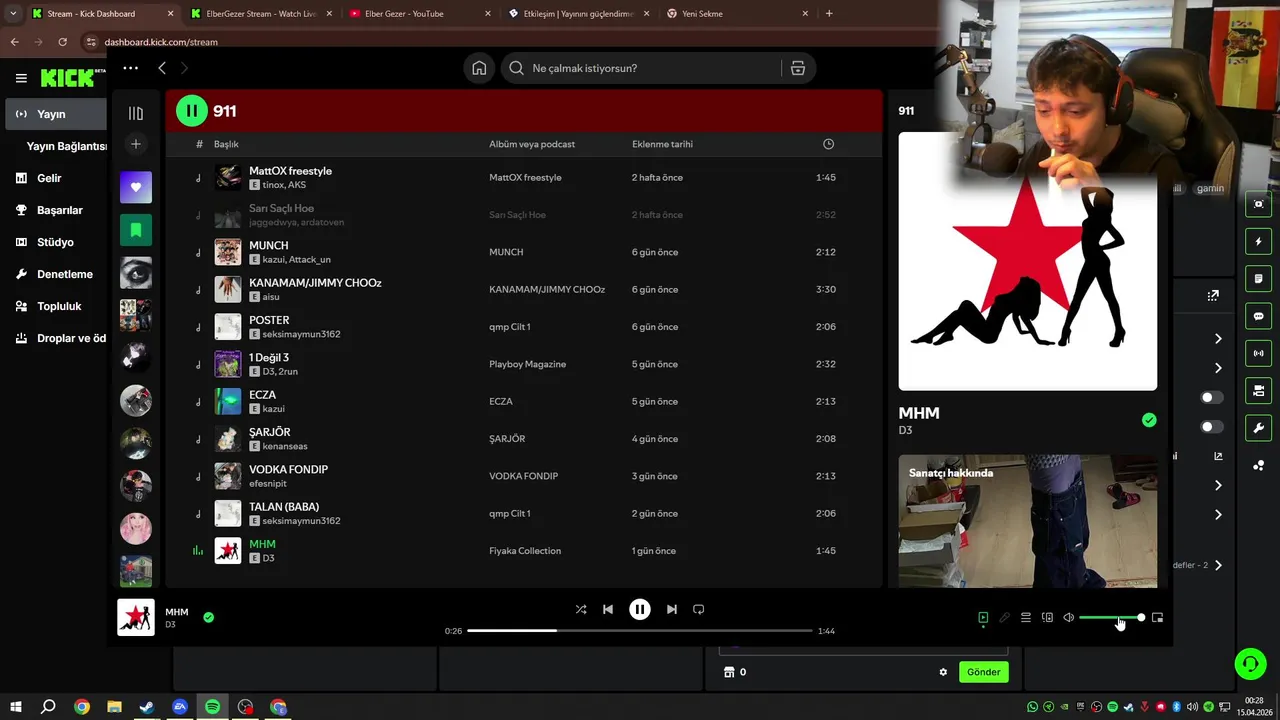The image size is (1280, 720).
Task: Pop out Kick panel arrow icon
Action: [1213, 295]
